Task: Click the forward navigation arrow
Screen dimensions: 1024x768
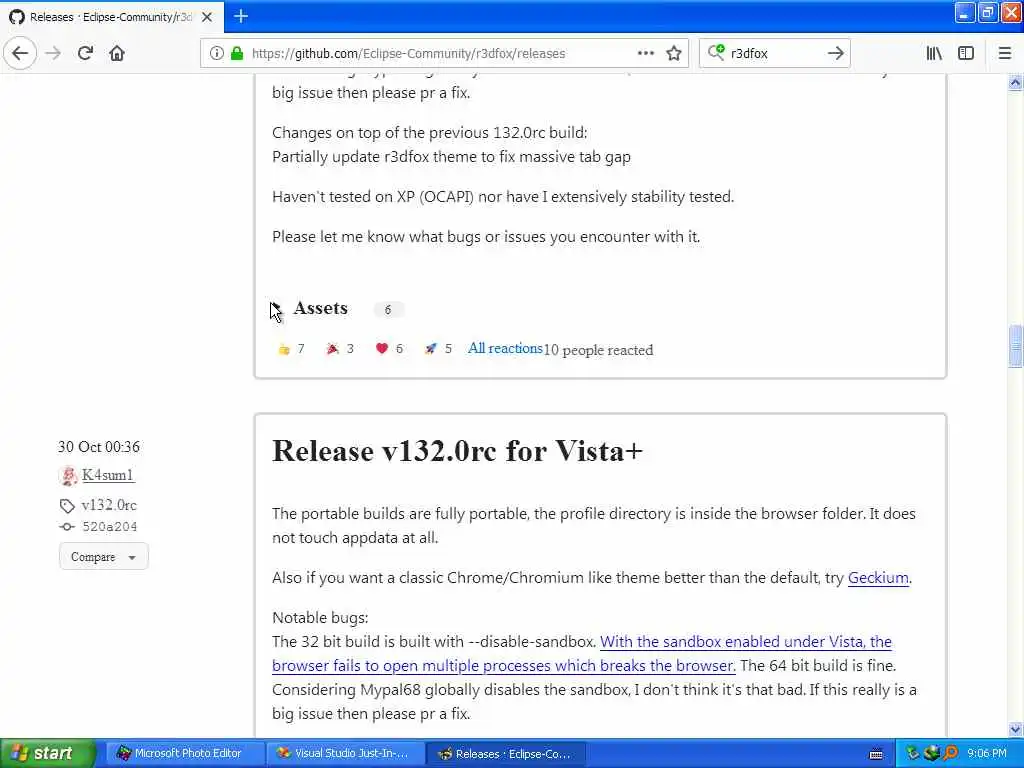Action: tap(54, 54)
